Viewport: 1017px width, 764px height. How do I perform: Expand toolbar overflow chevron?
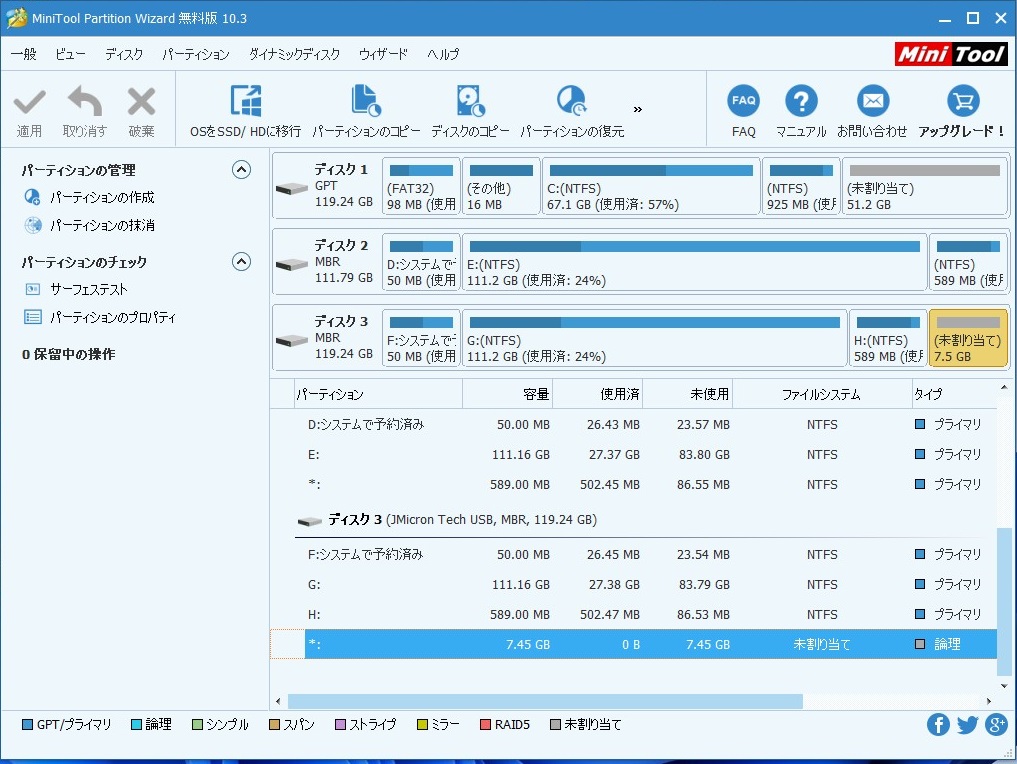(638, 109)
